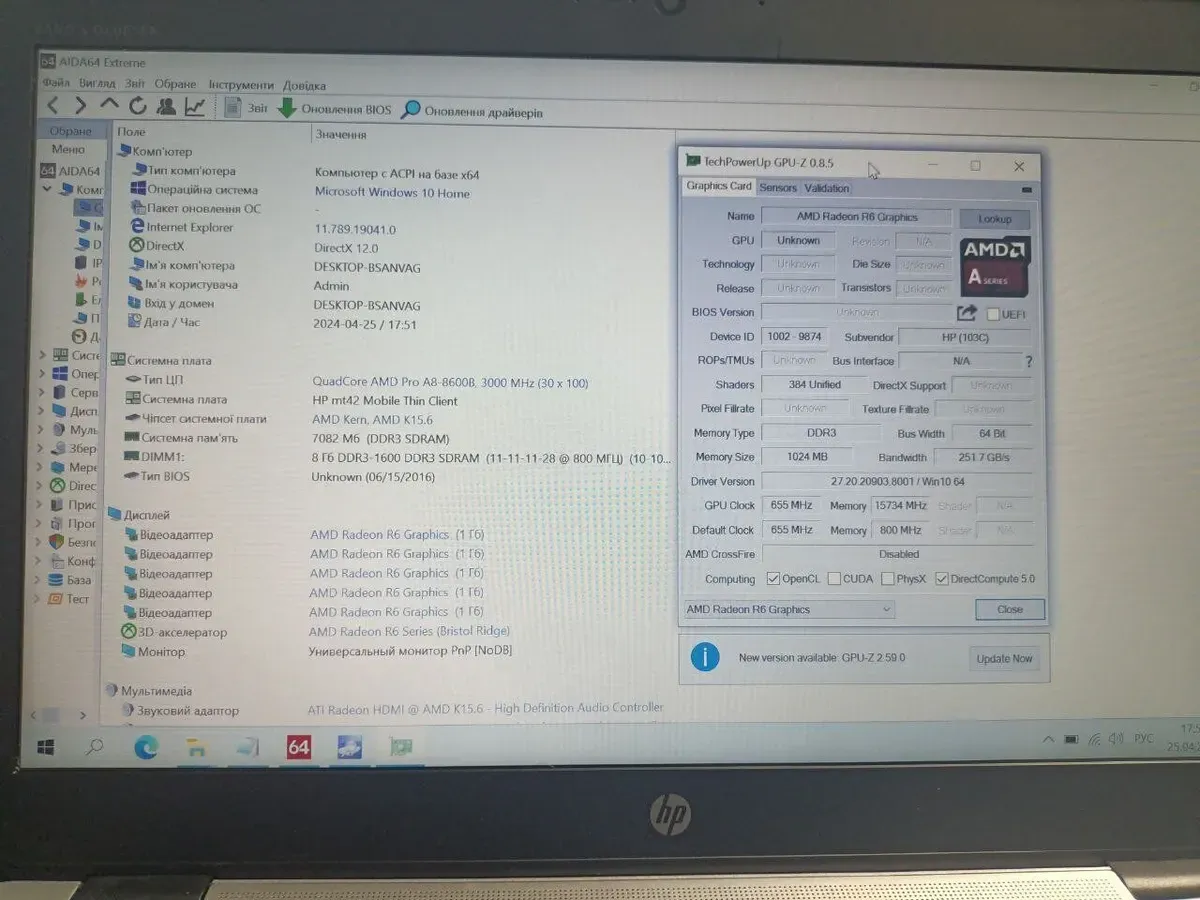Click the driver update magnifier icon
The width and height of the screenshot is (1200, 900).
click(410, 110)
